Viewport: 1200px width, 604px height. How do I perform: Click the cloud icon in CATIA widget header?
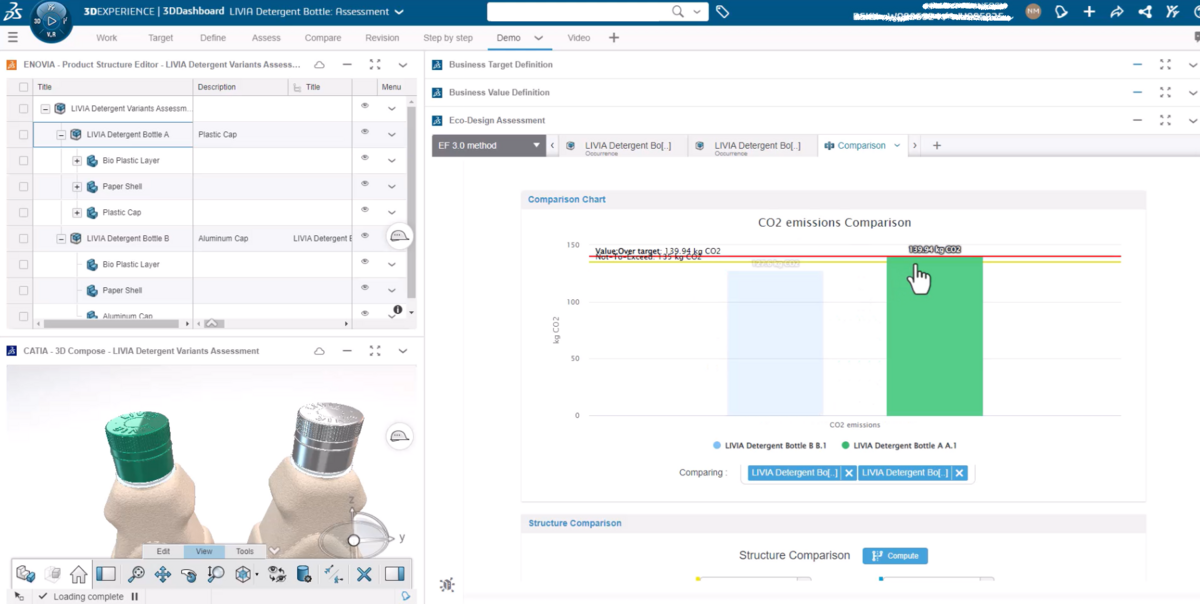(x=319, y=351)
